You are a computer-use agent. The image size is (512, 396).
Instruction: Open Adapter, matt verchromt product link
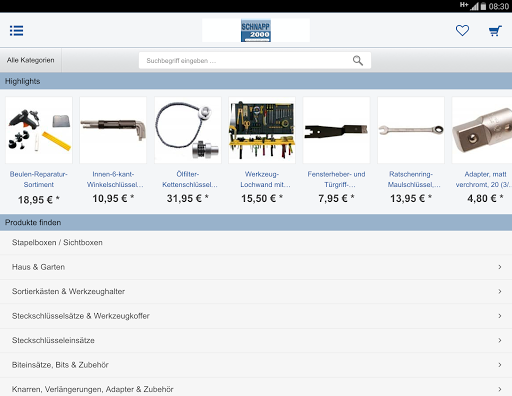(483, 179)
